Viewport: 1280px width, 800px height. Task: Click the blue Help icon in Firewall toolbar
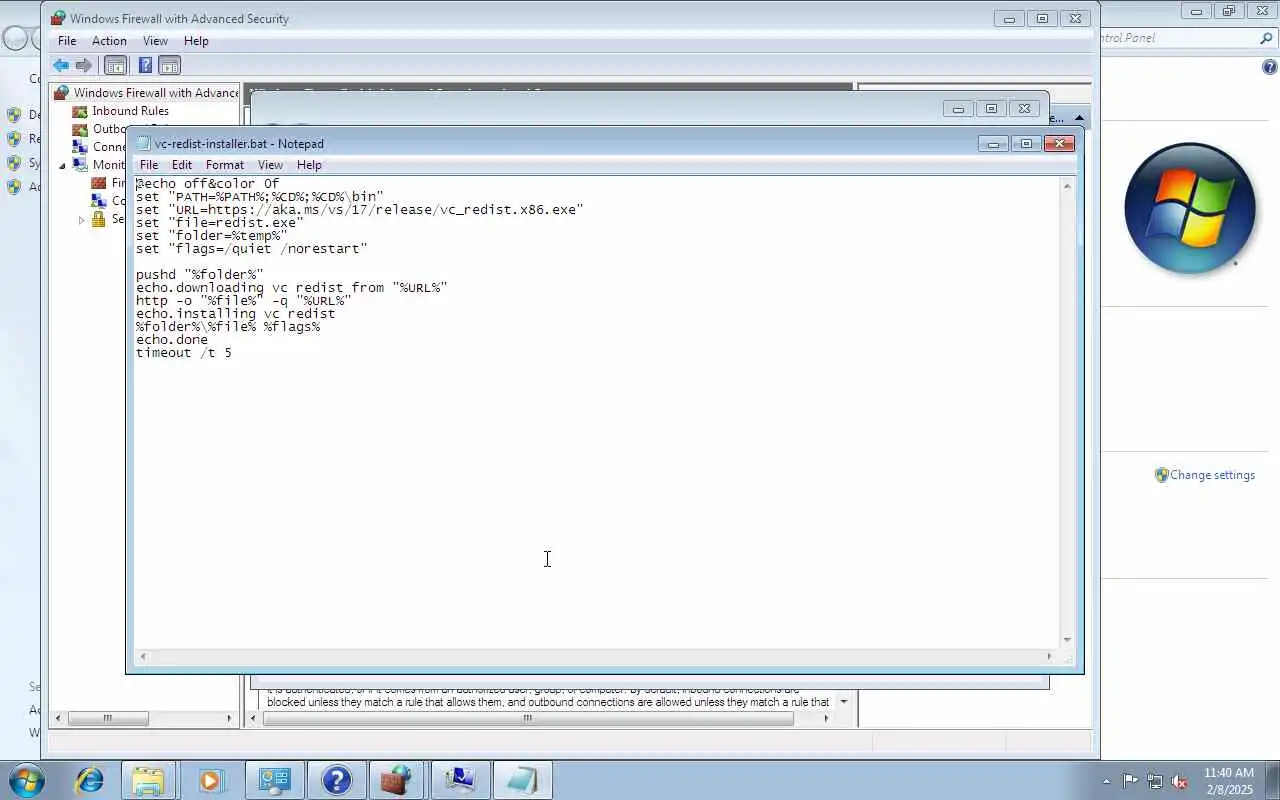pyautogui.click(x=145, y=66)
